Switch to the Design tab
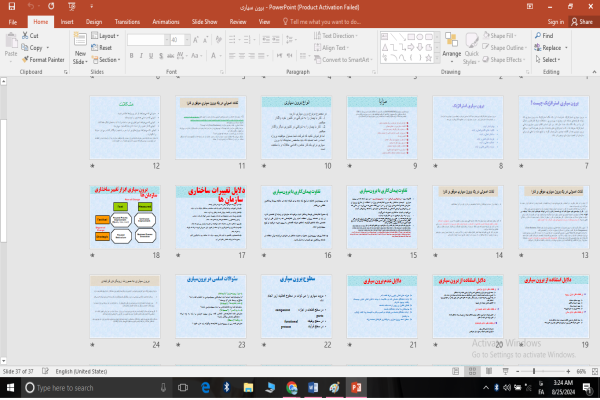 click(94, 20)
